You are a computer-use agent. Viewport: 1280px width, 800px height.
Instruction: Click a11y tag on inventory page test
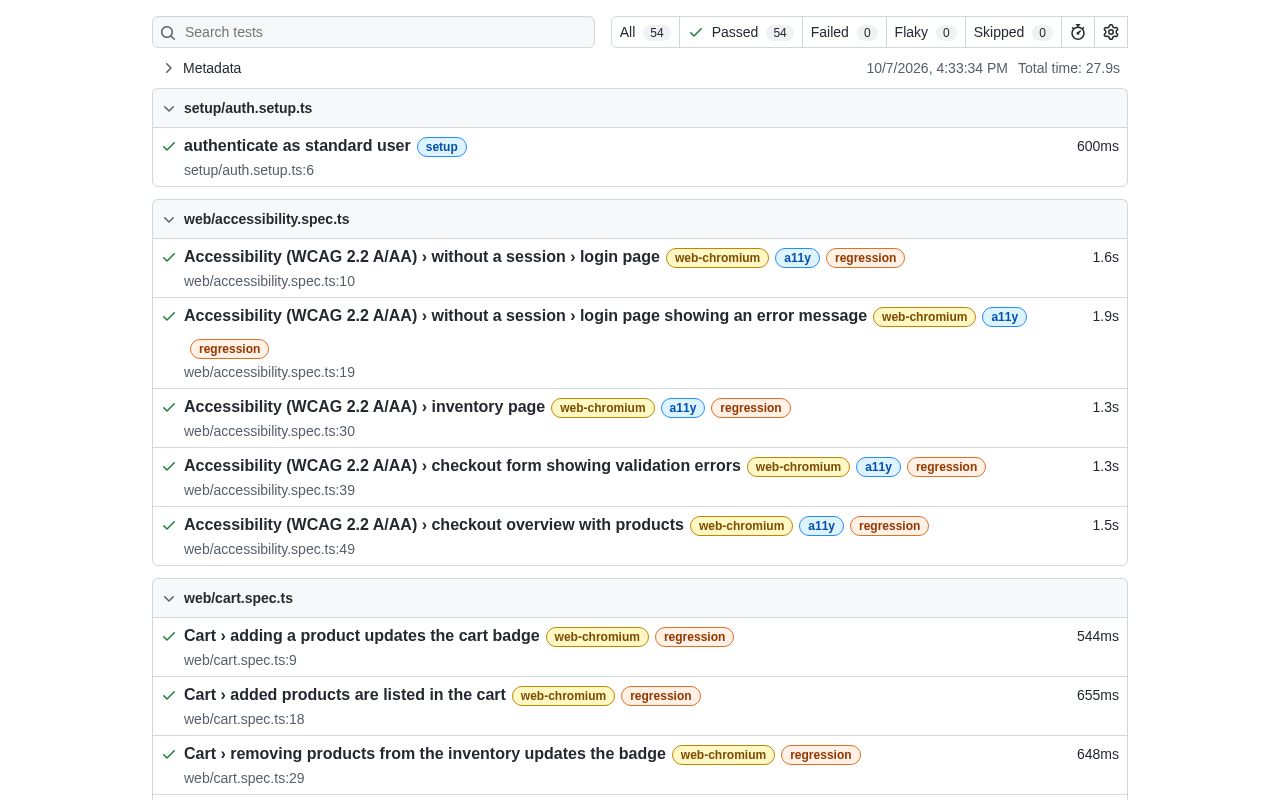(683, 408)
